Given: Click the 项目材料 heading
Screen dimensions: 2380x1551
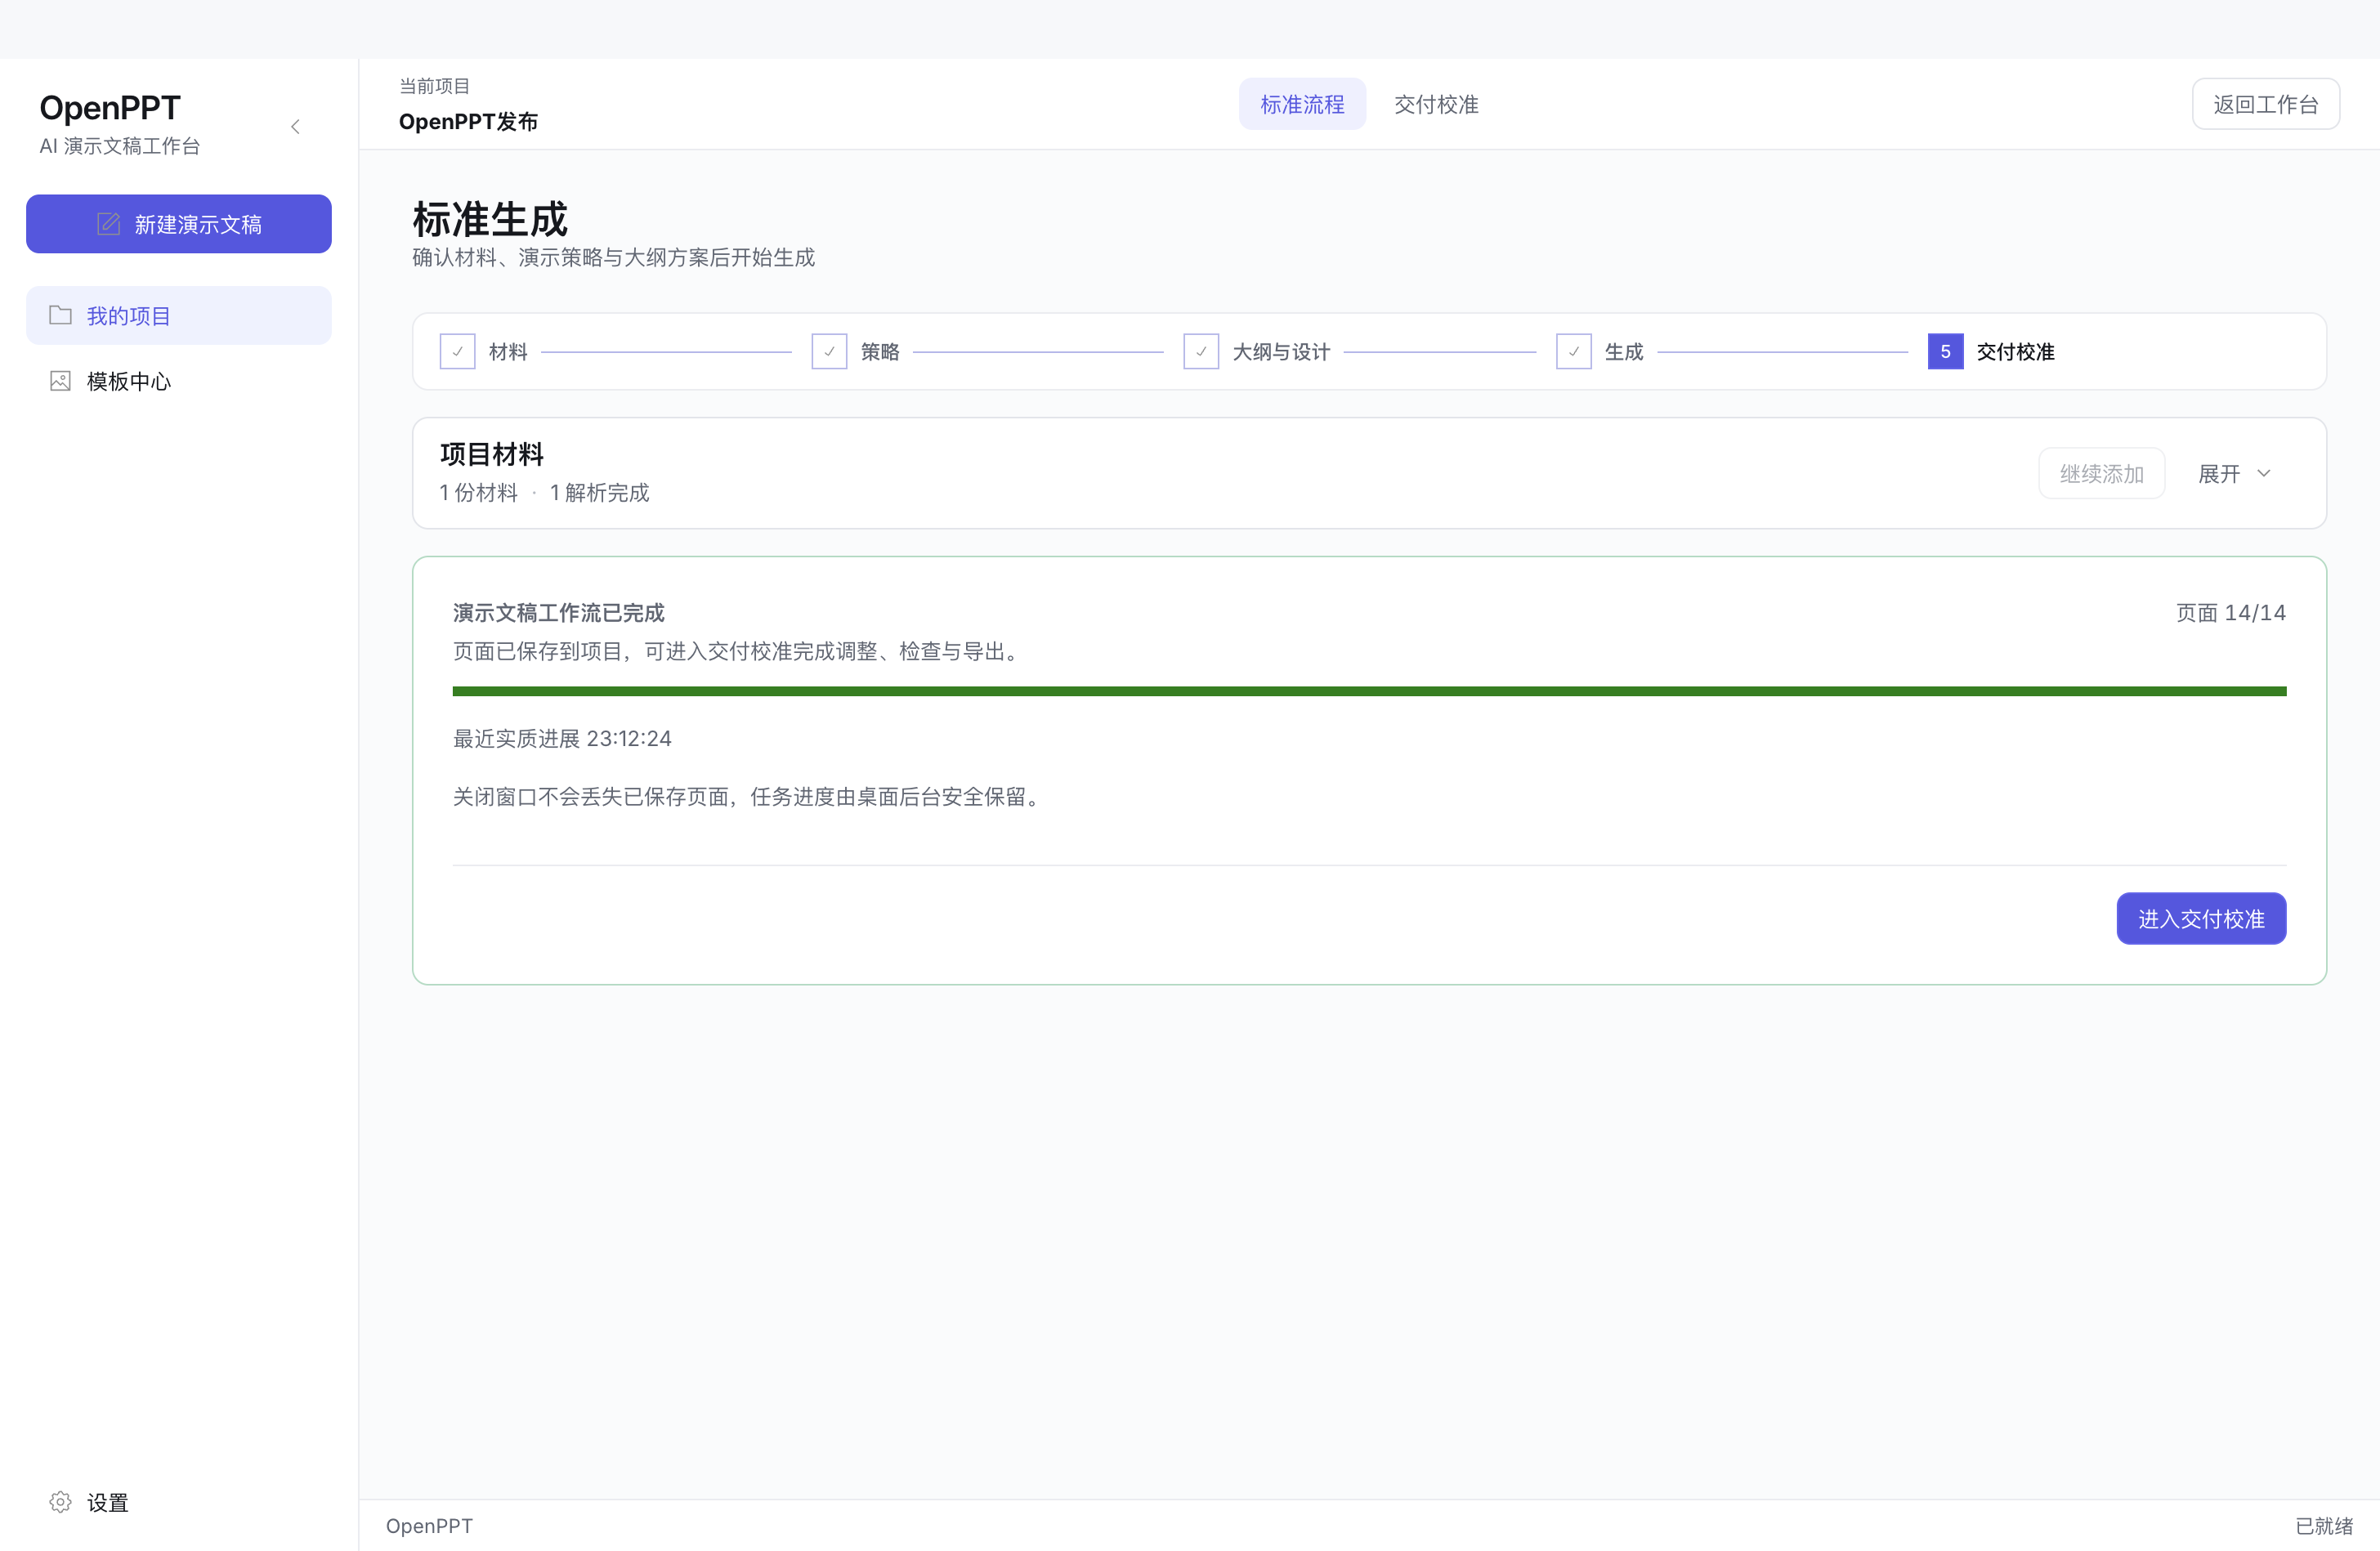Looking at the screenshot, I should (x=492, y=454).
